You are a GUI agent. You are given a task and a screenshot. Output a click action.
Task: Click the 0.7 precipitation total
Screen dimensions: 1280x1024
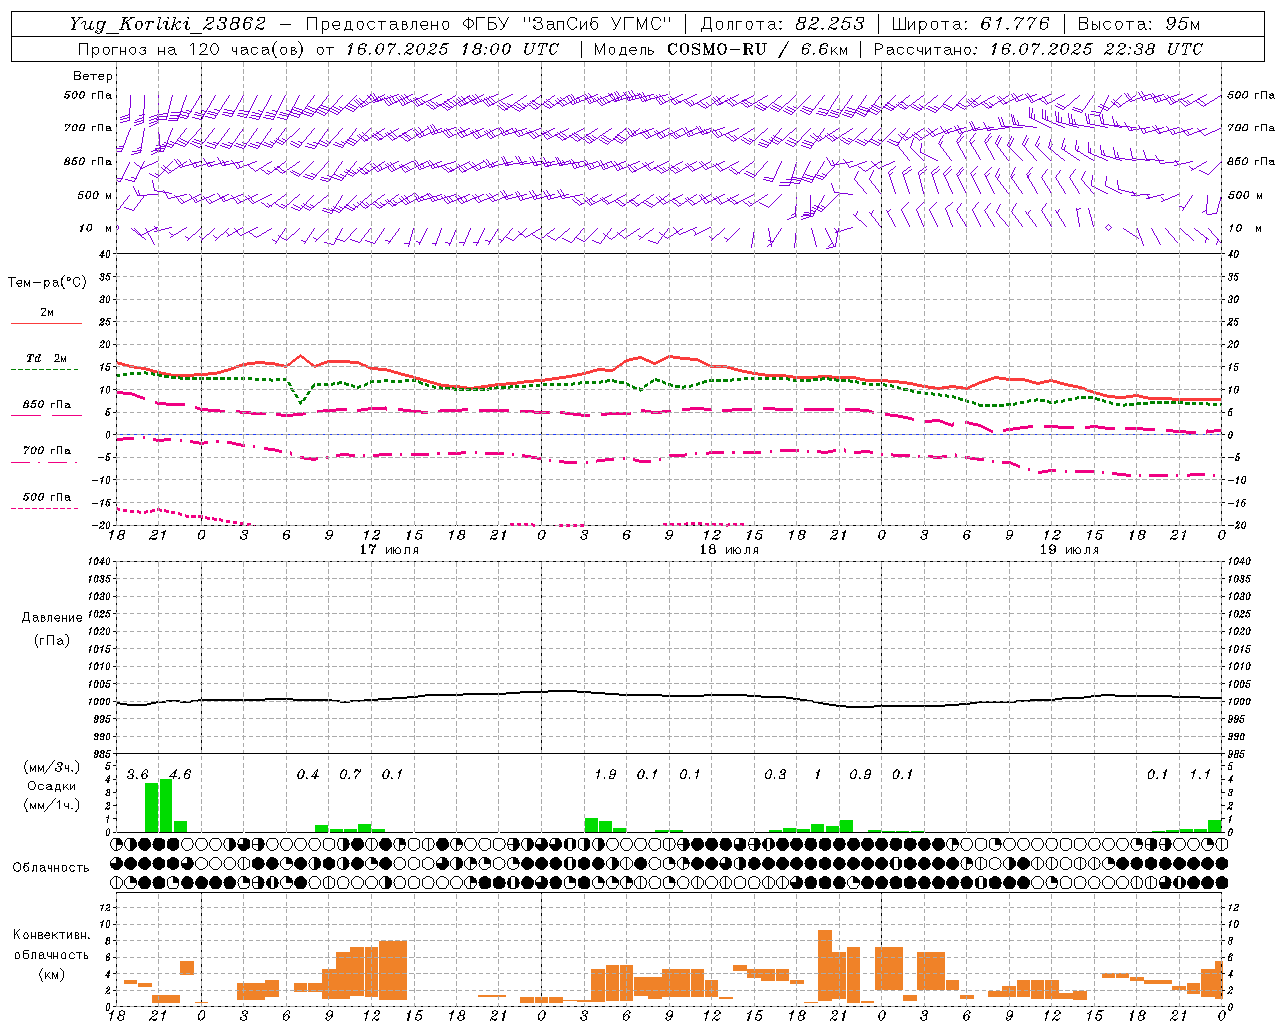[350, 775]
